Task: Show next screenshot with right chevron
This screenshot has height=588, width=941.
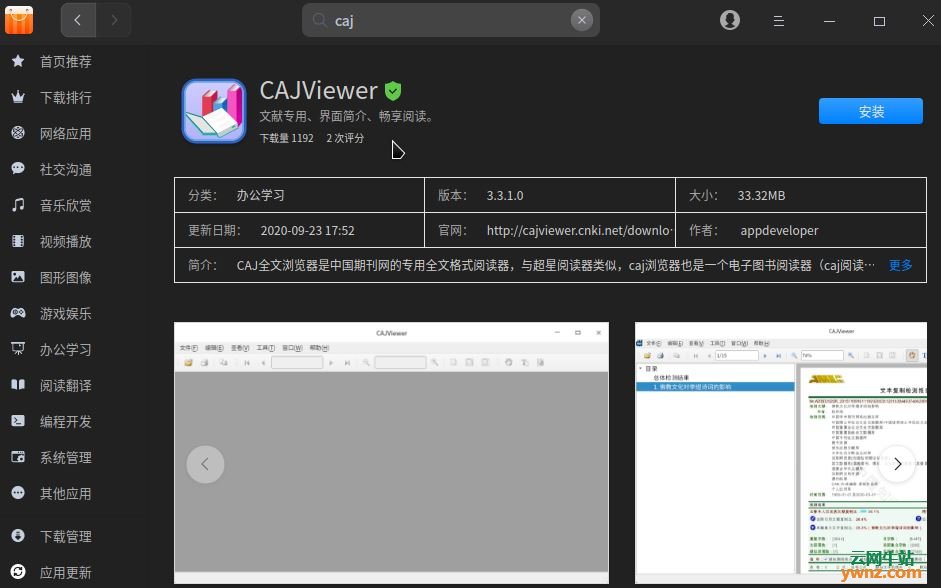Action: [897, 464]
